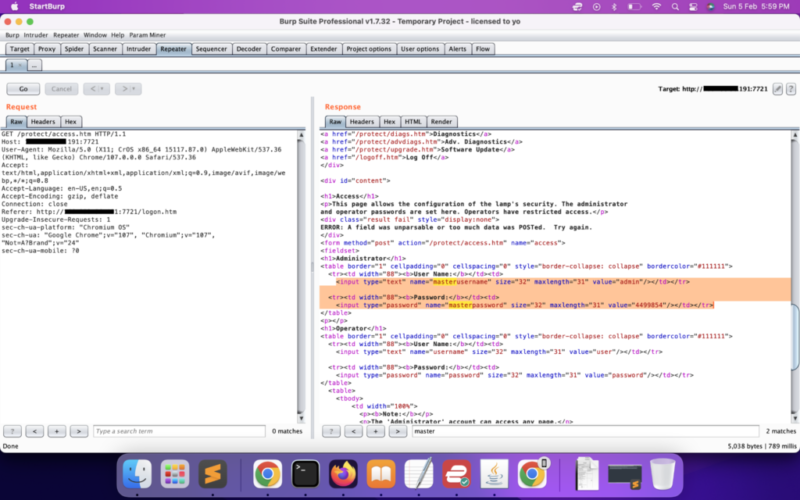Go to next match in response search
The height and width of the screenshot is (500, 800).
(x=397, y=431)
